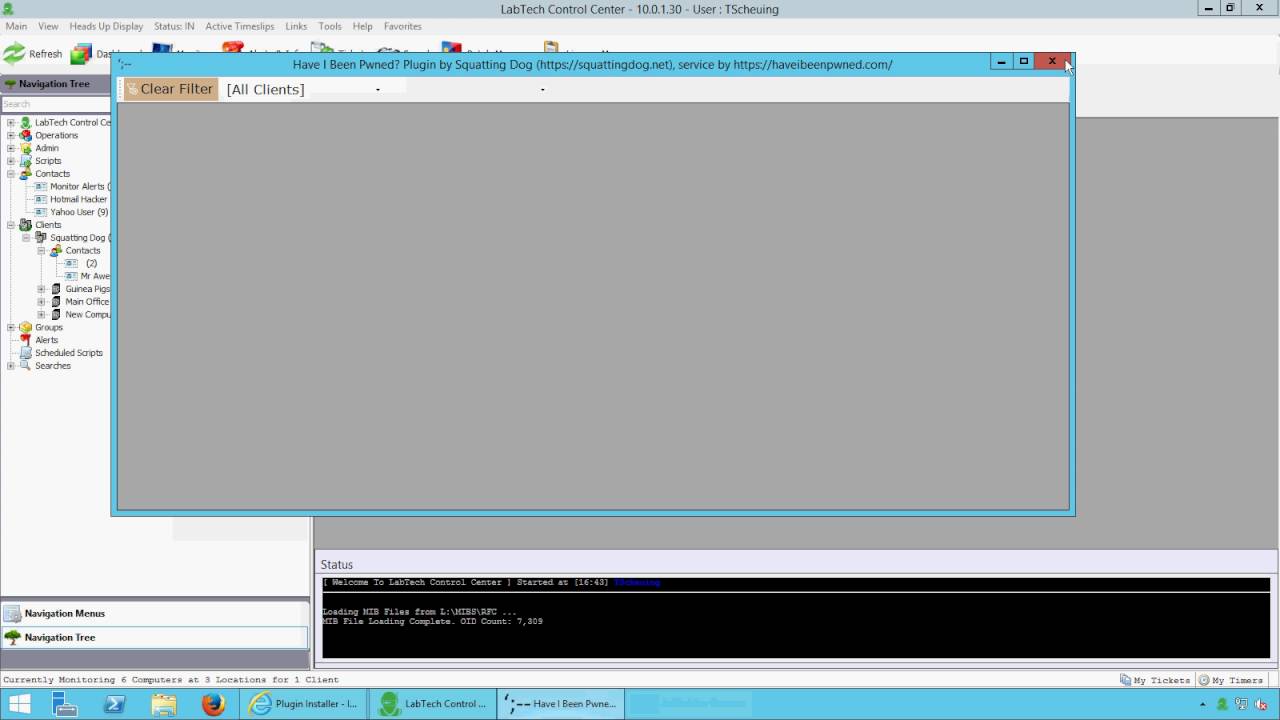Expand the Guinea Pigs location node
This screenshot has width=1280, height=720.
click(x=42, y=289)
